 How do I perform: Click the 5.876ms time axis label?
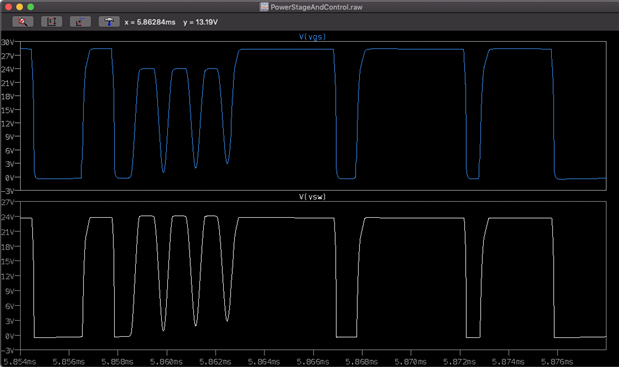coord(557,361)
